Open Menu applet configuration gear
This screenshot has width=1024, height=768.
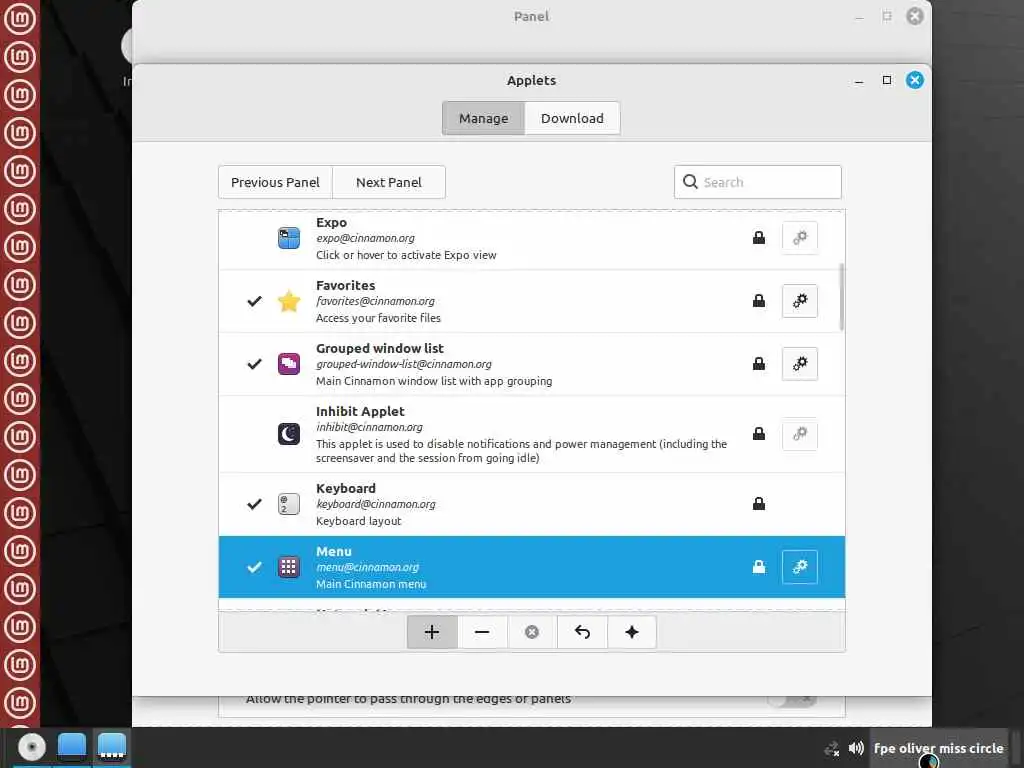(x=799, y=567)
